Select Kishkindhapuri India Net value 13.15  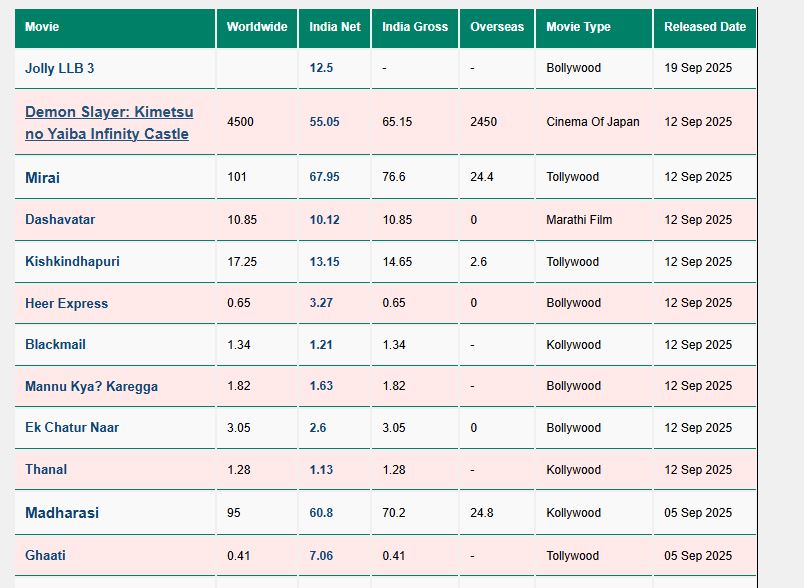tap(325, 262)
